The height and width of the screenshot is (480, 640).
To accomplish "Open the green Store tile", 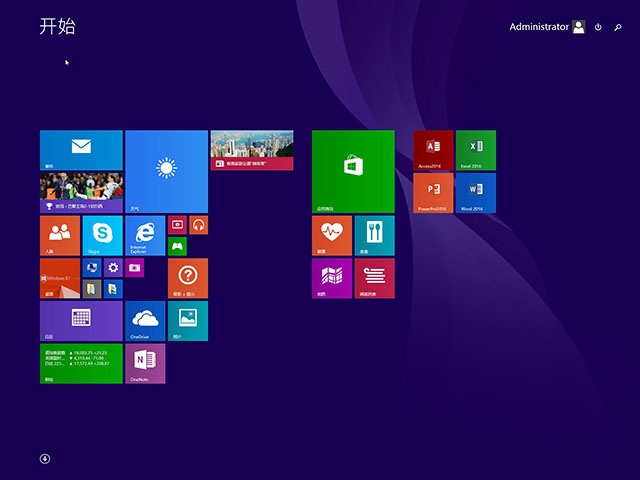I will pos(353,171).
